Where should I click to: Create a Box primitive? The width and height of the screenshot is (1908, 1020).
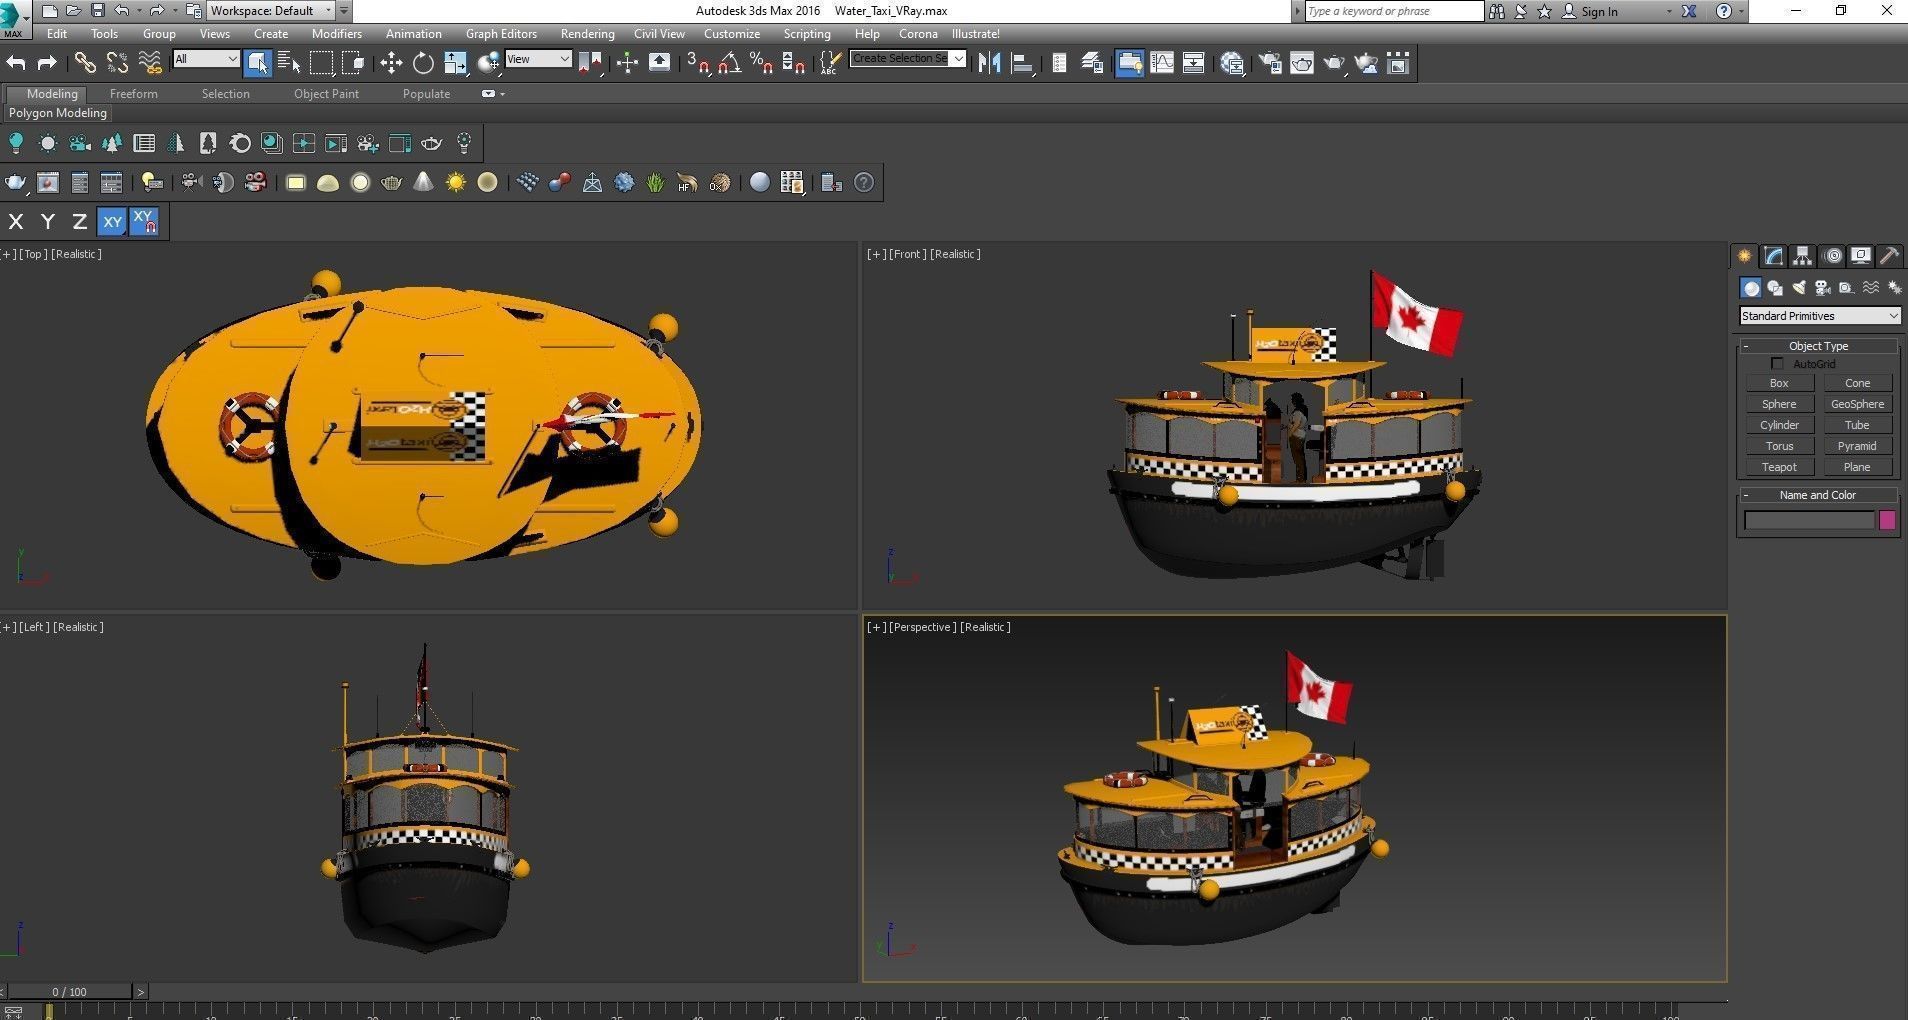click(x=1779, y=383)
